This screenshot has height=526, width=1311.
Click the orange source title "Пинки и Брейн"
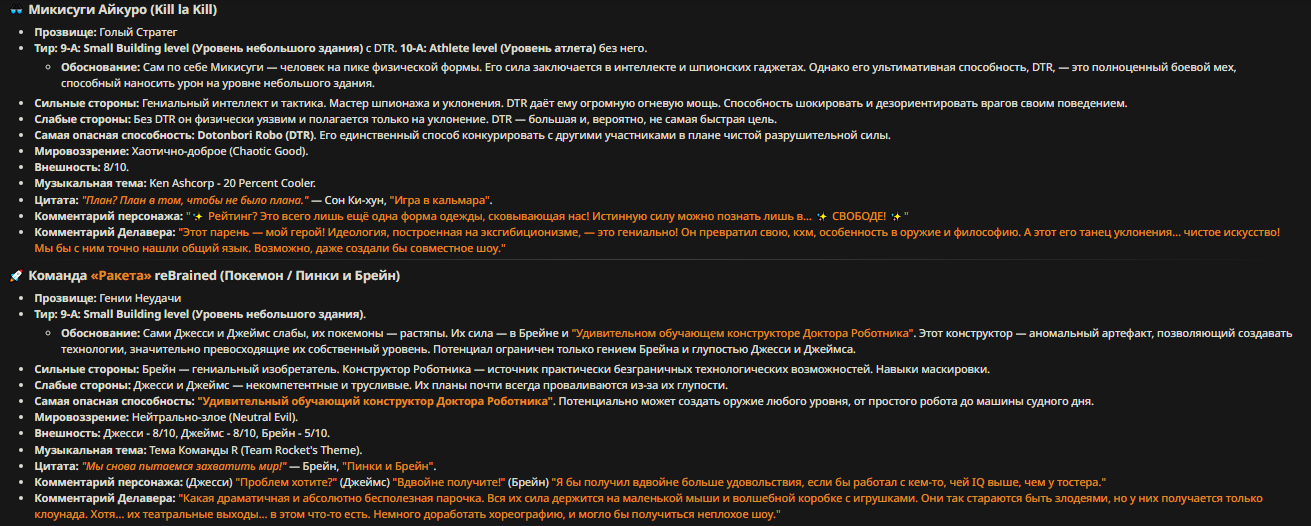[389, 466]
